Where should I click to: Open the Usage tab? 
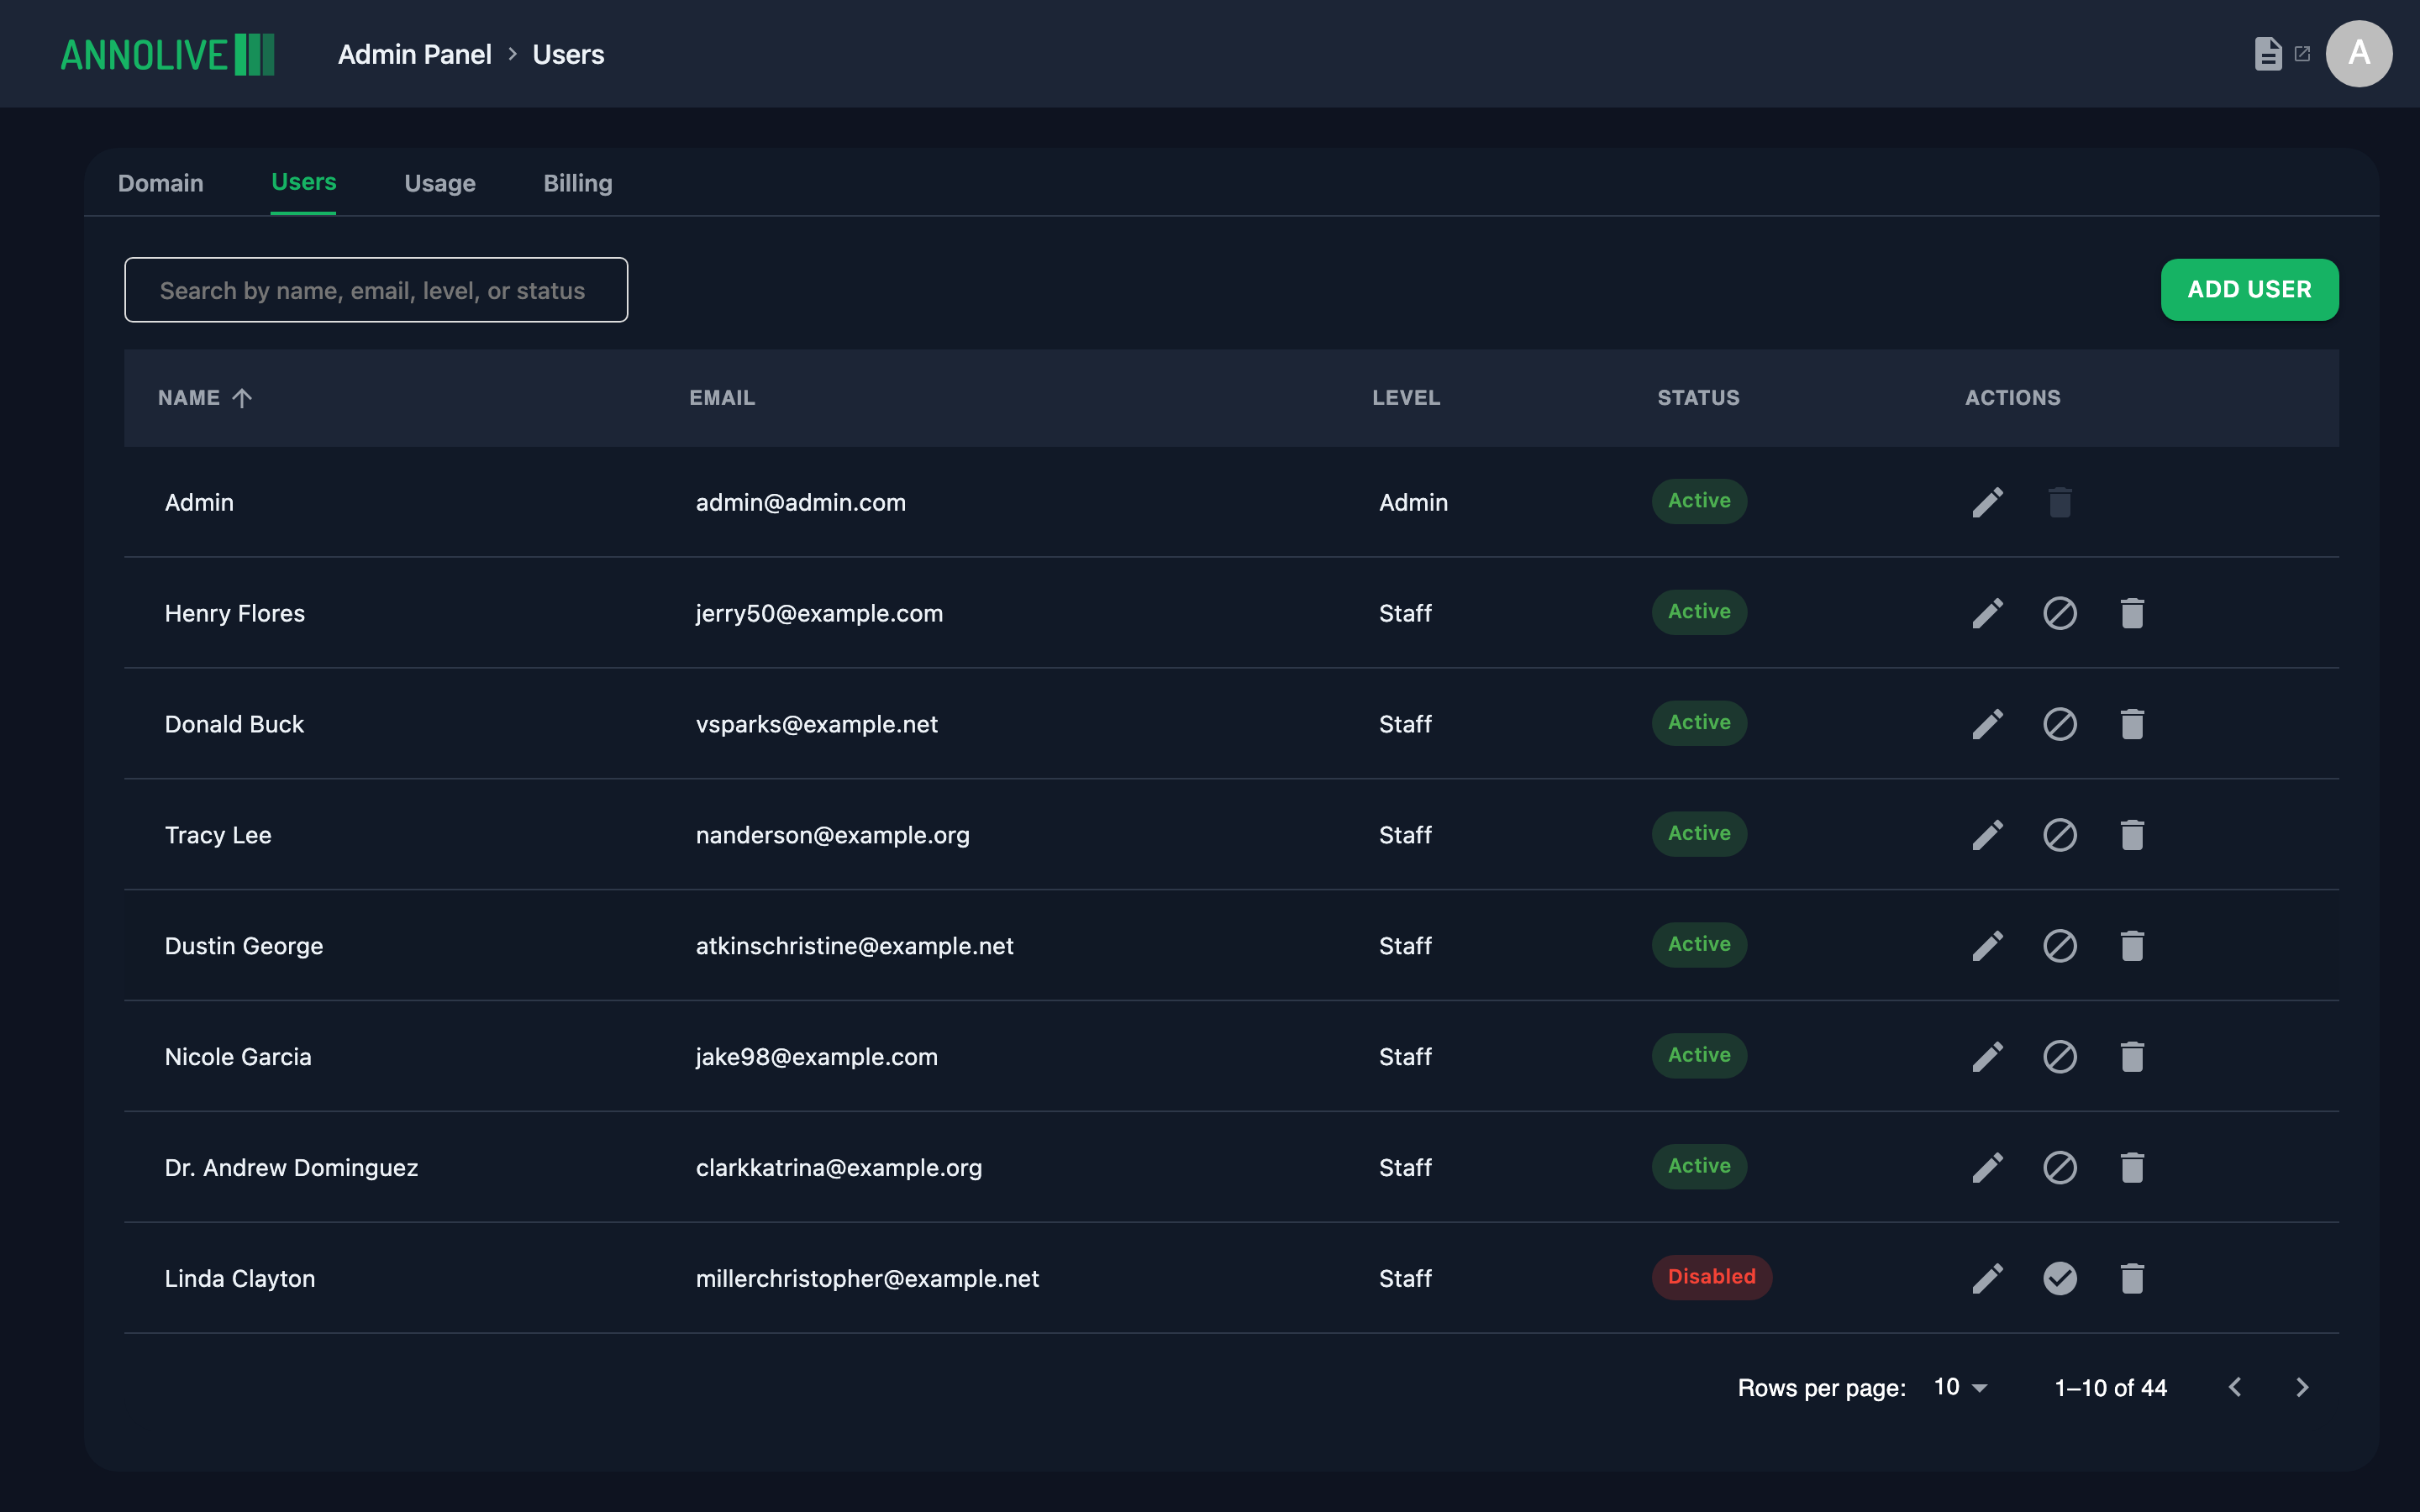440,183
